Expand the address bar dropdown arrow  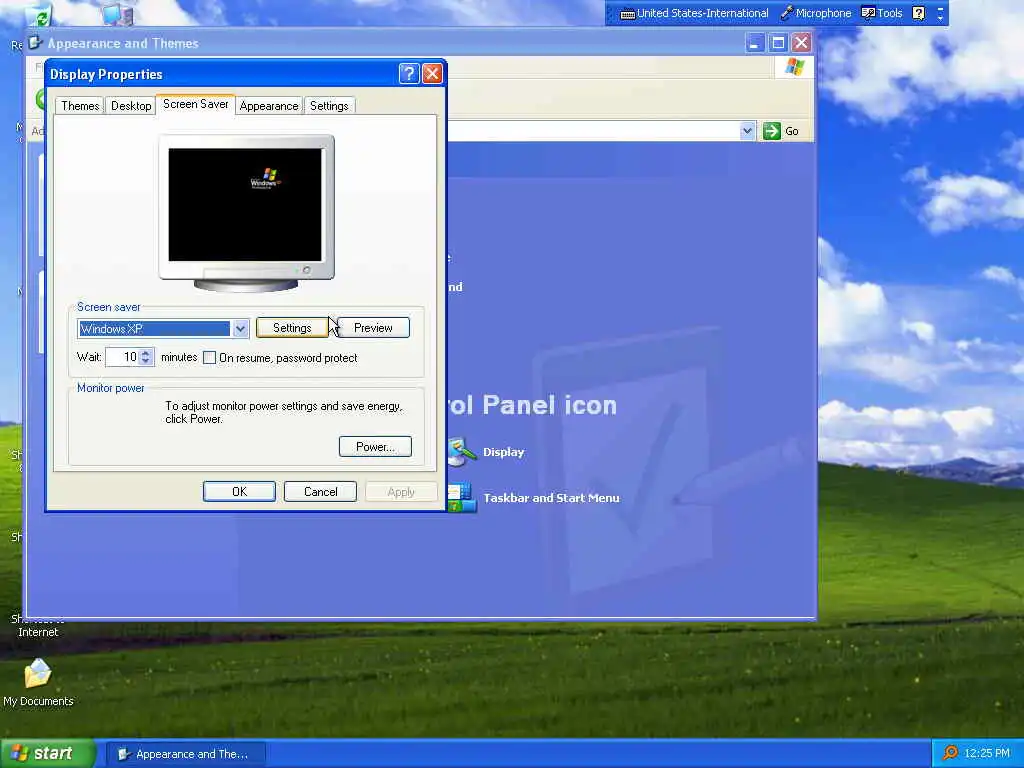click(x=747, y=131)
